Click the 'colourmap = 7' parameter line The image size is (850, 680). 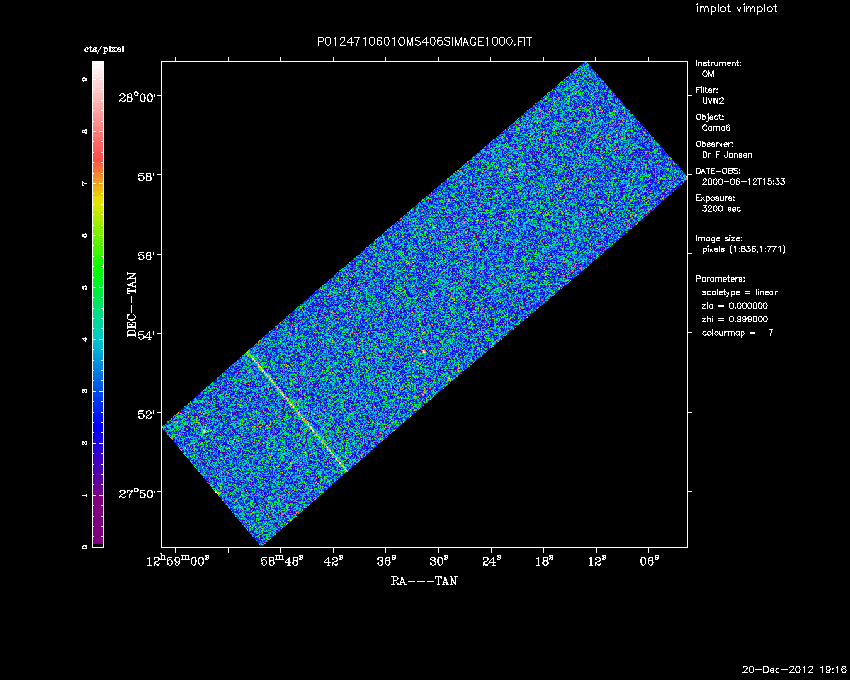click(738, 332)
